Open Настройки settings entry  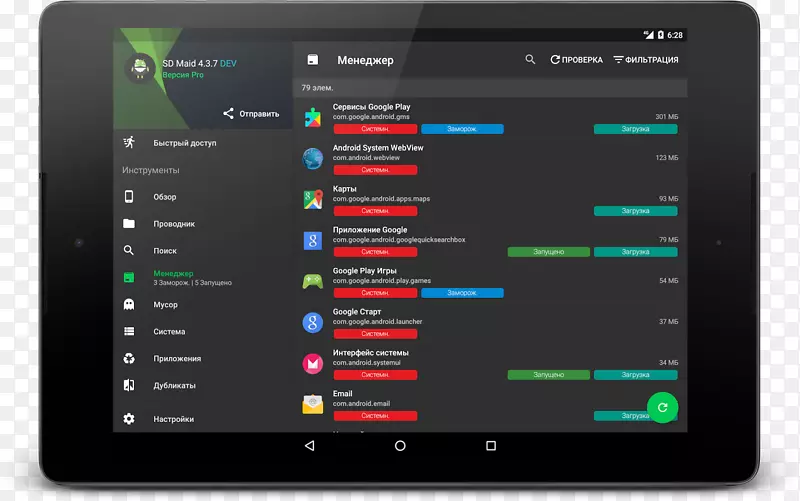click(202, 419)
